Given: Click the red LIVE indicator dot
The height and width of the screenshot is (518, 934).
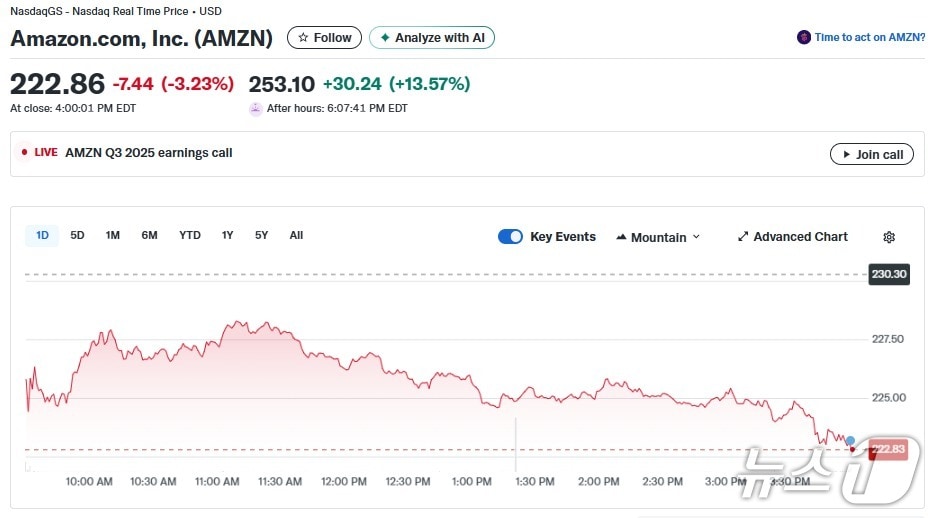Looking at the screenshot, I should click(24, 153).
